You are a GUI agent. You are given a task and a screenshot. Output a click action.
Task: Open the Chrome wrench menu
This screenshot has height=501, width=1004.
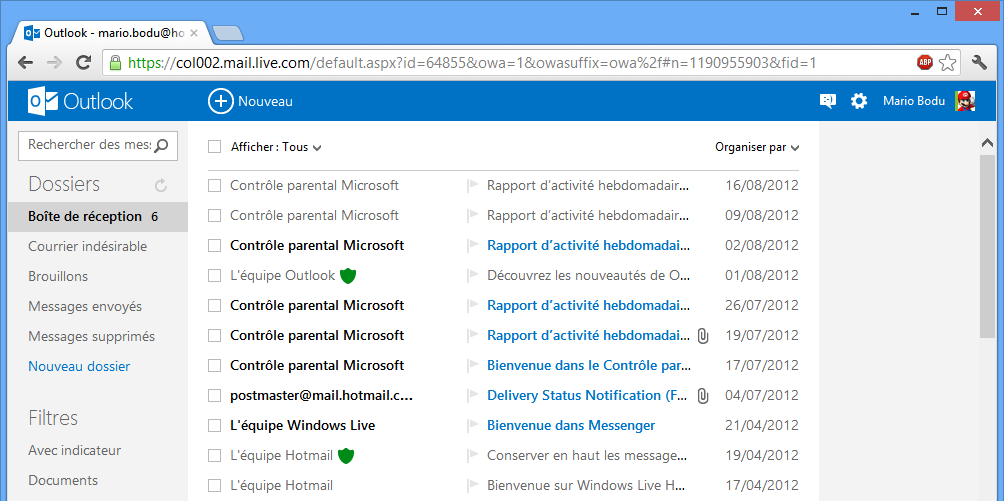tap(979, 62)
